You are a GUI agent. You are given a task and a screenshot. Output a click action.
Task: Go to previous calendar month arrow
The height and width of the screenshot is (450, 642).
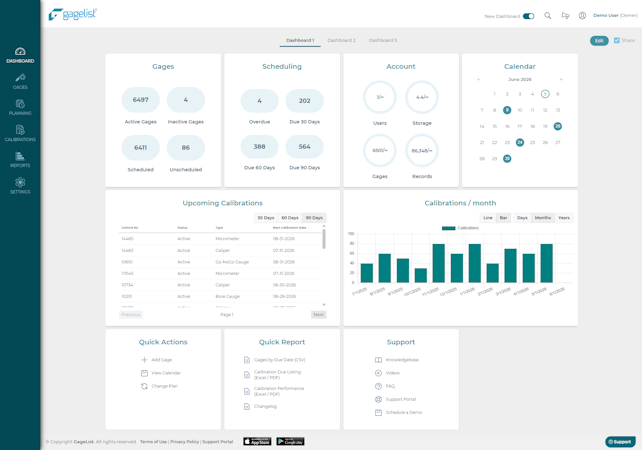click(x=478, y=79)
